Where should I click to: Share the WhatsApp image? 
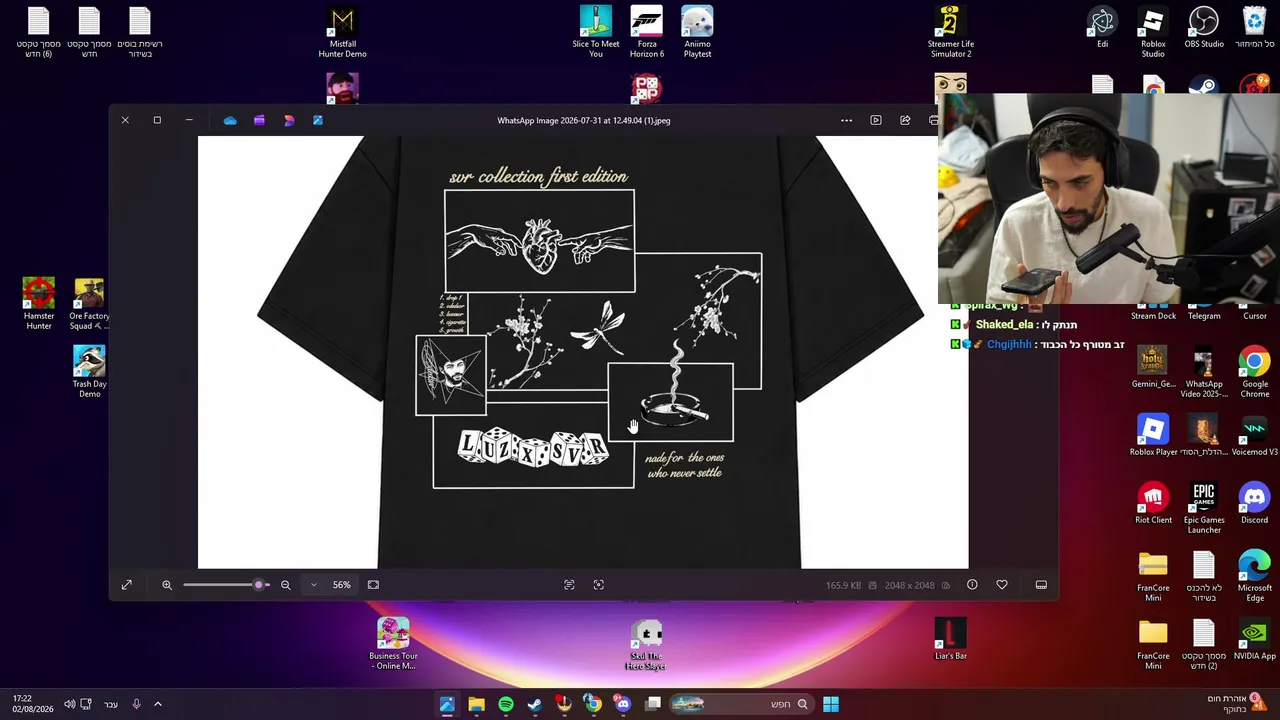905,120
